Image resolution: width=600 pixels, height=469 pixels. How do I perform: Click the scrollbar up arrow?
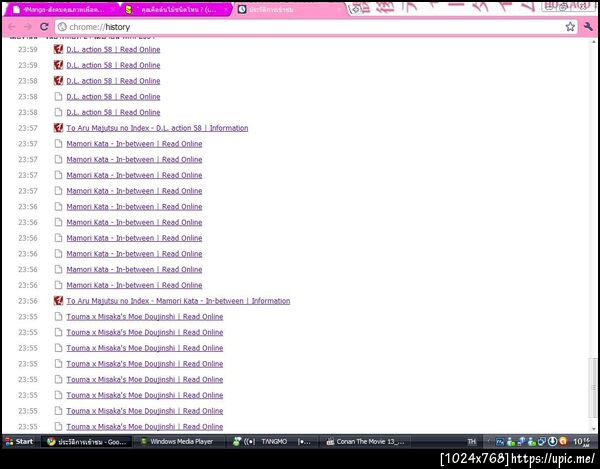point(593,41)
